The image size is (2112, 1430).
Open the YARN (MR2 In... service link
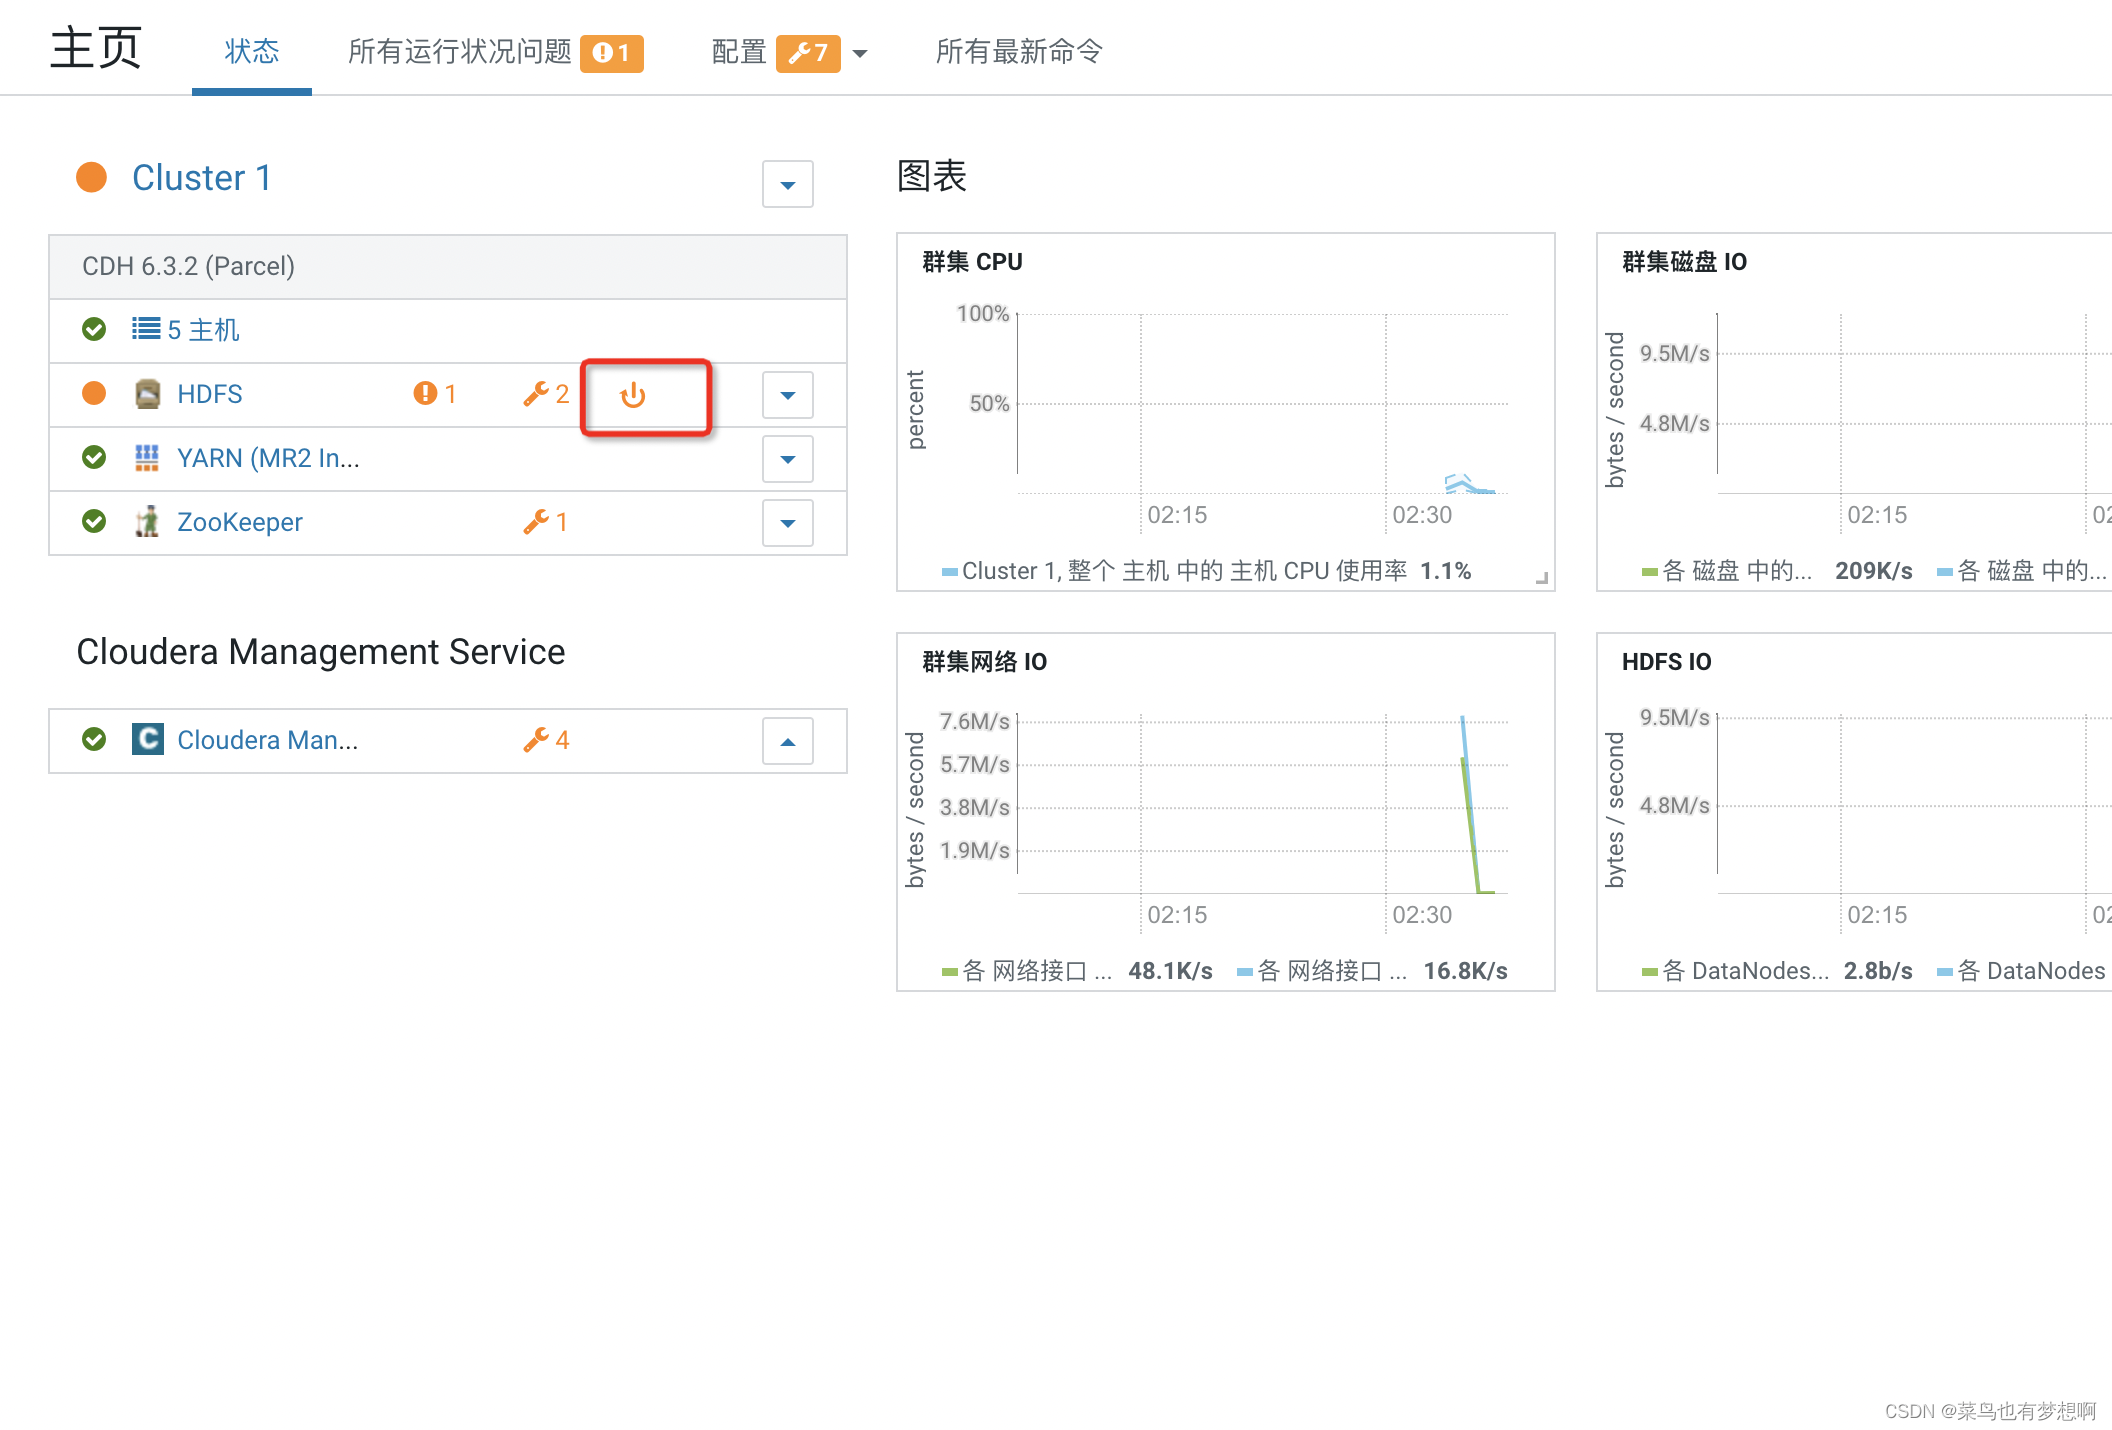point(268,458)
